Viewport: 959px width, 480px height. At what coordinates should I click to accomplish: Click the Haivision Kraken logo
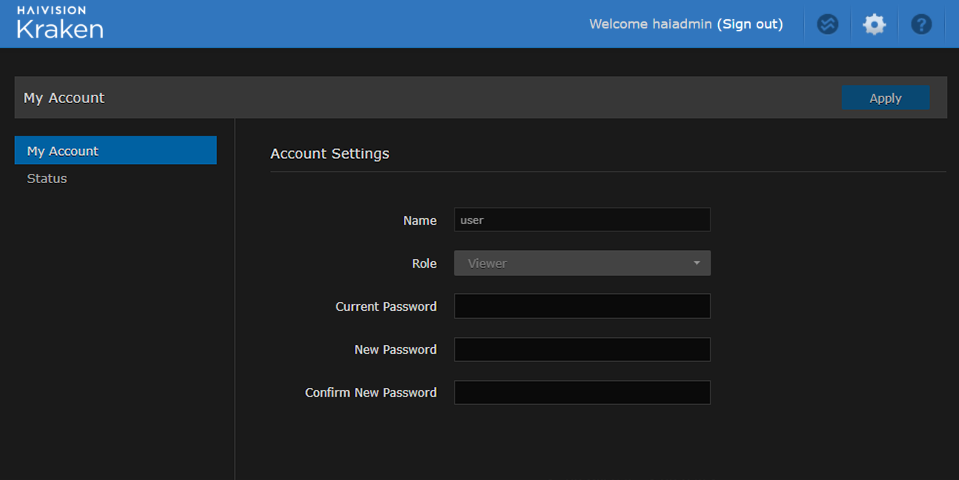(x=60, y=23)
